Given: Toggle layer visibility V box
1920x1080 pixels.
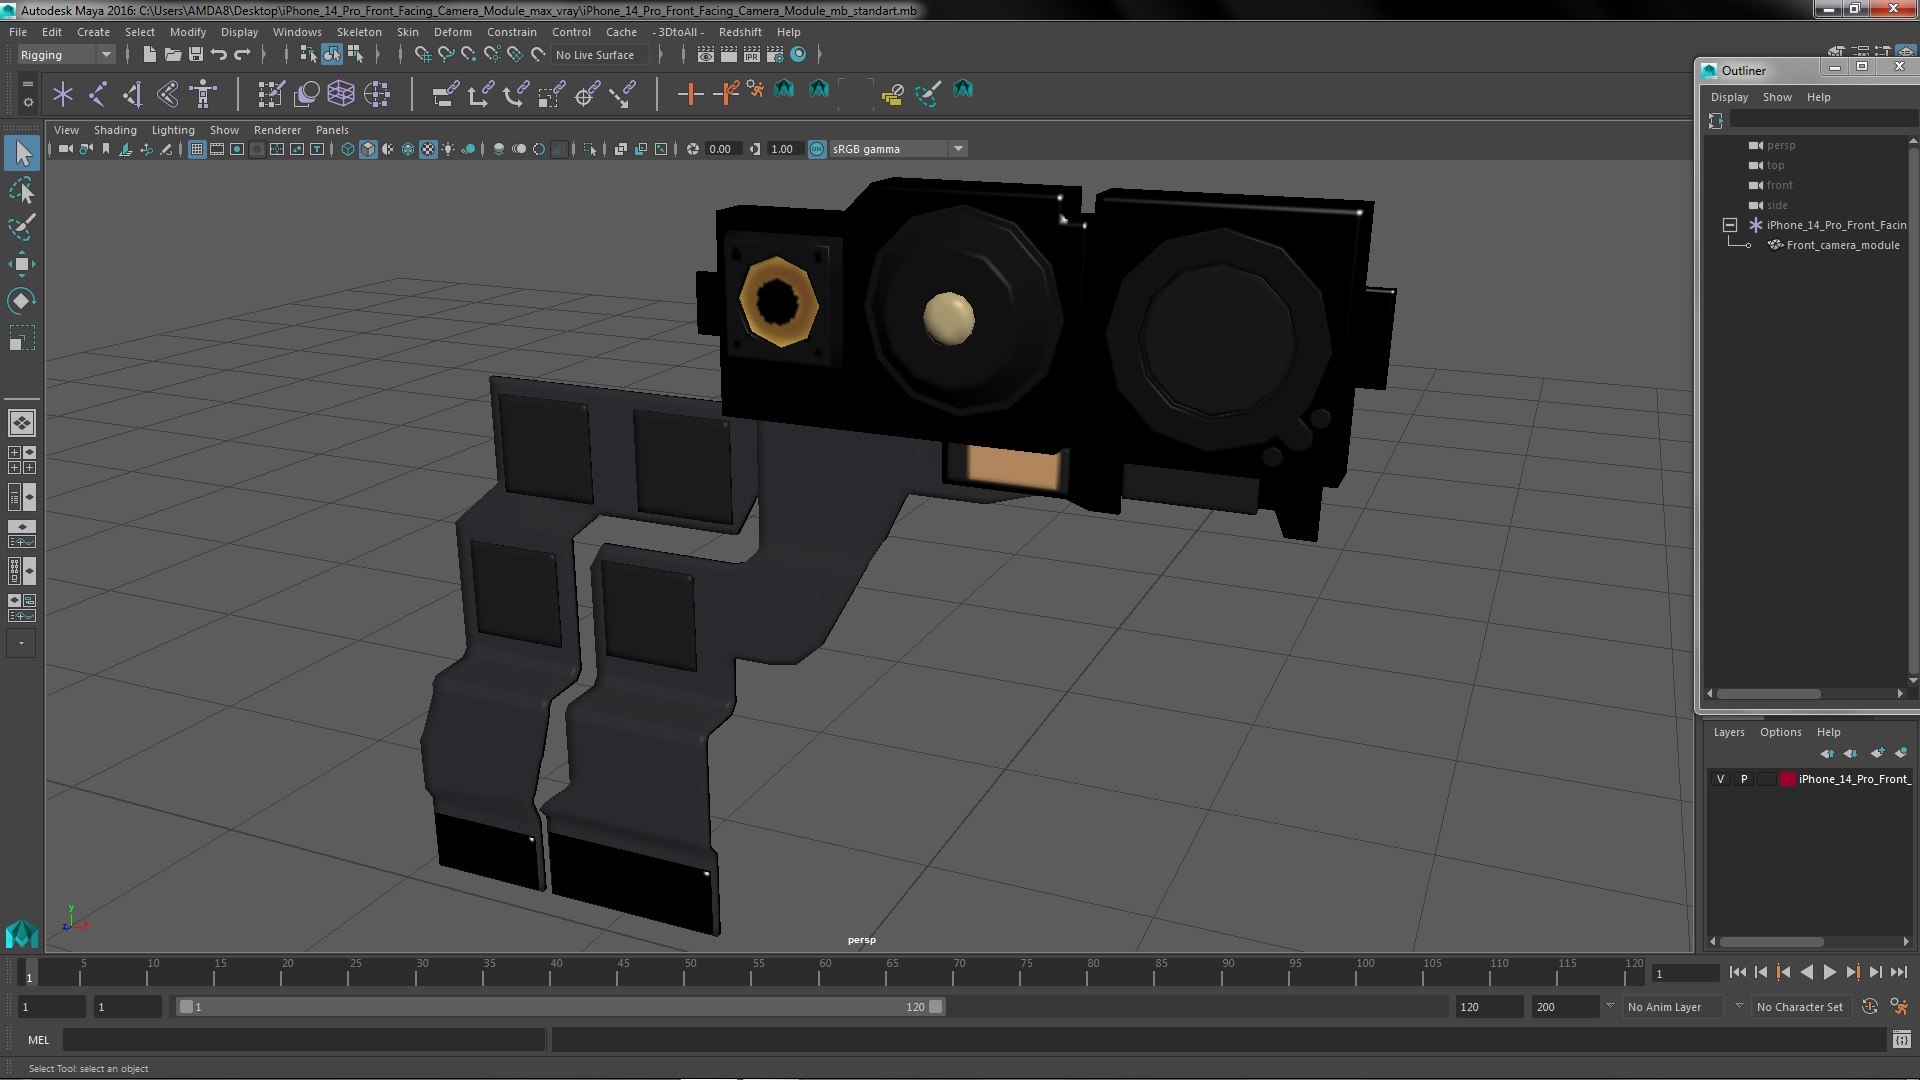Looking at the screenshot, I should tap(1720, 779).
